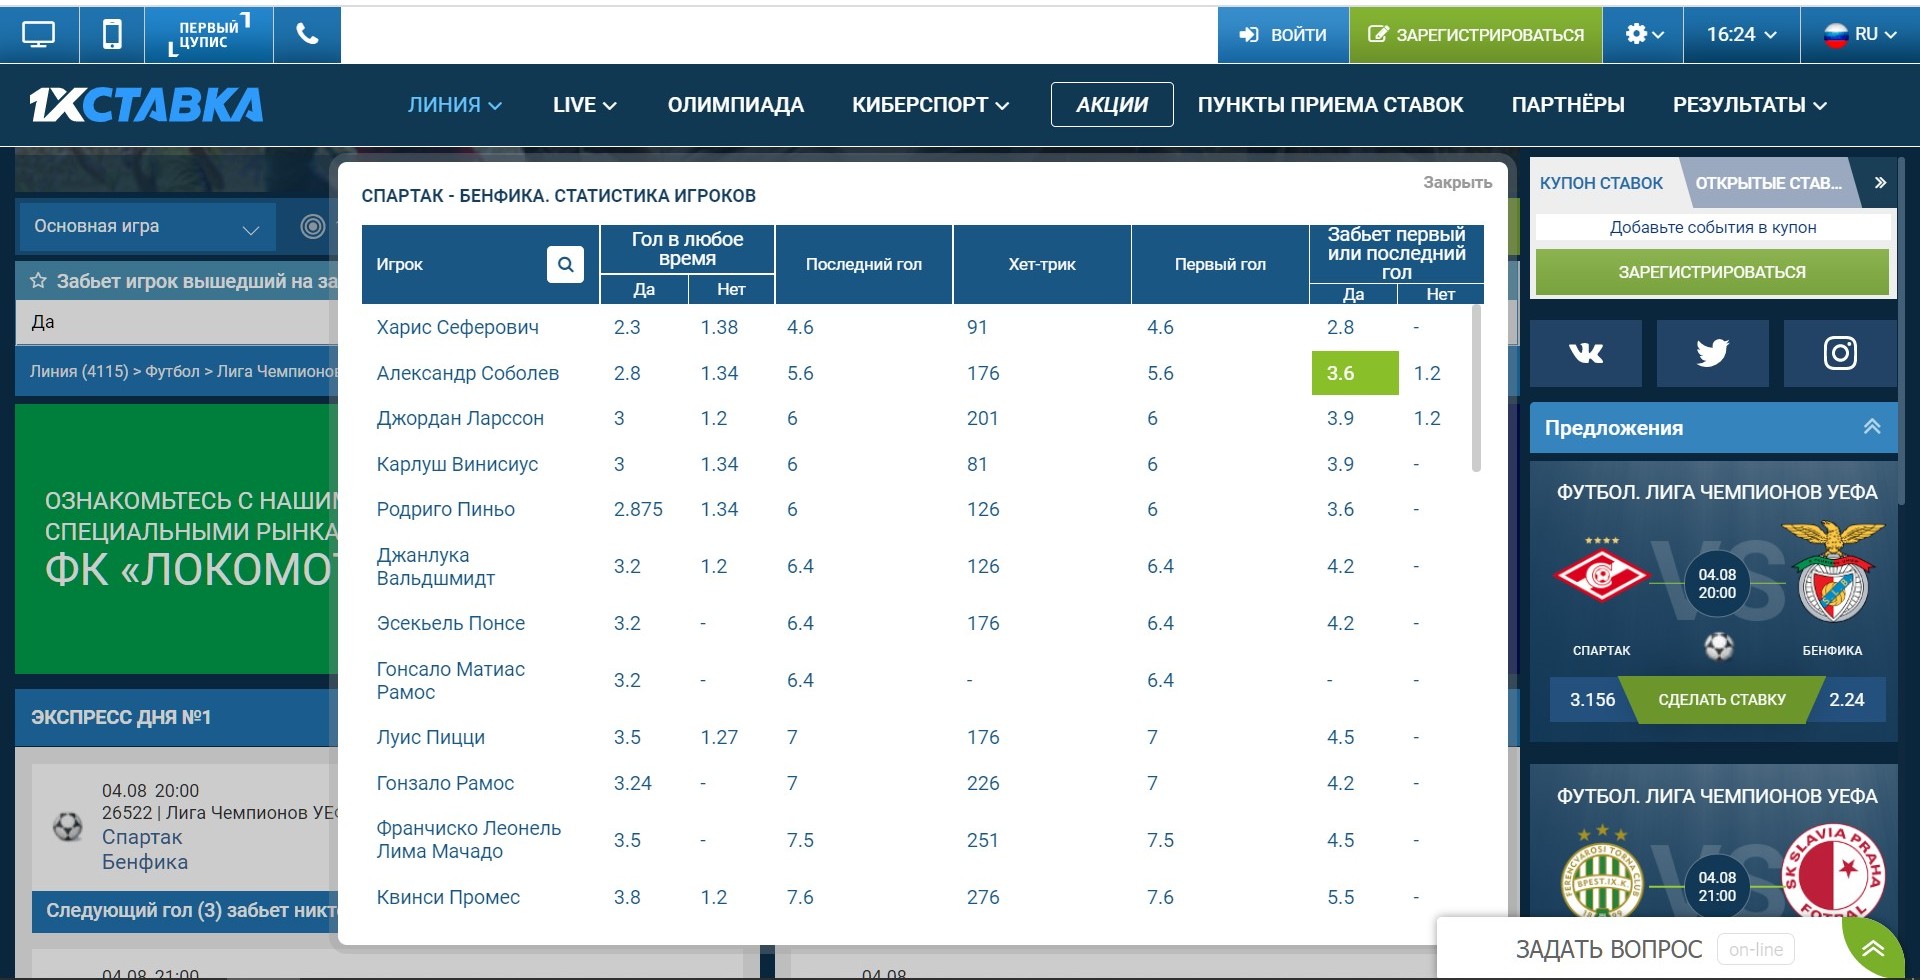Select Харис Сеферович anytime goal Да 2.3
The image size is (1920, 980).
(x=627, y=328)
